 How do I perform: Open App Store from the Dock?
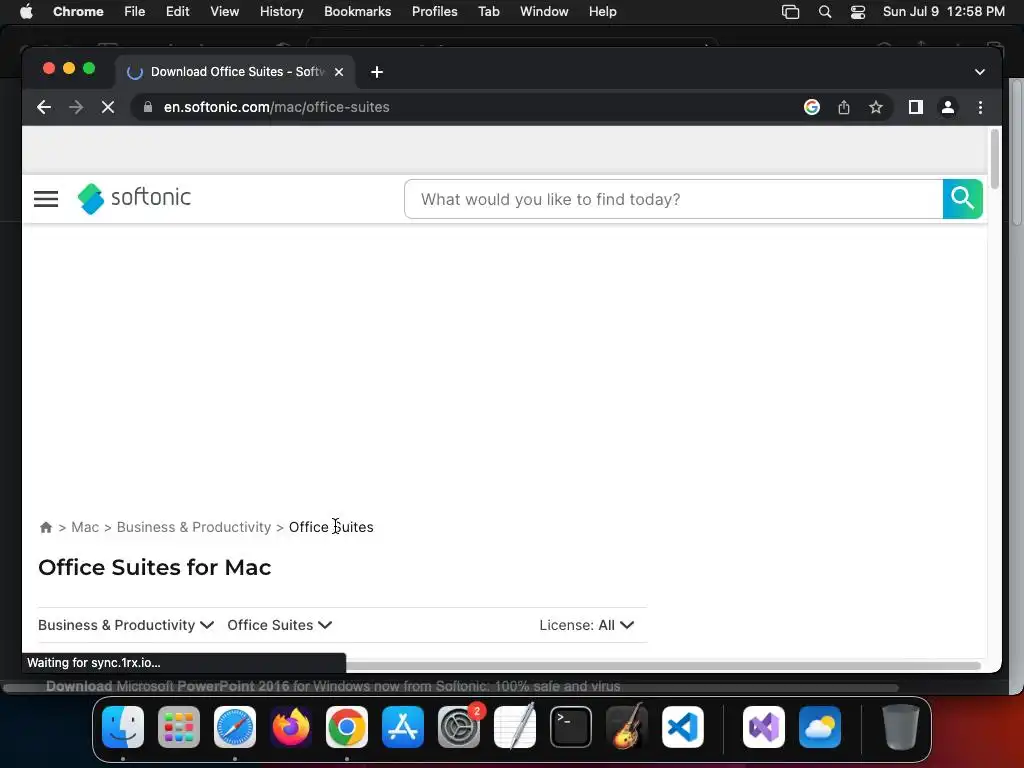coord(402,727)
